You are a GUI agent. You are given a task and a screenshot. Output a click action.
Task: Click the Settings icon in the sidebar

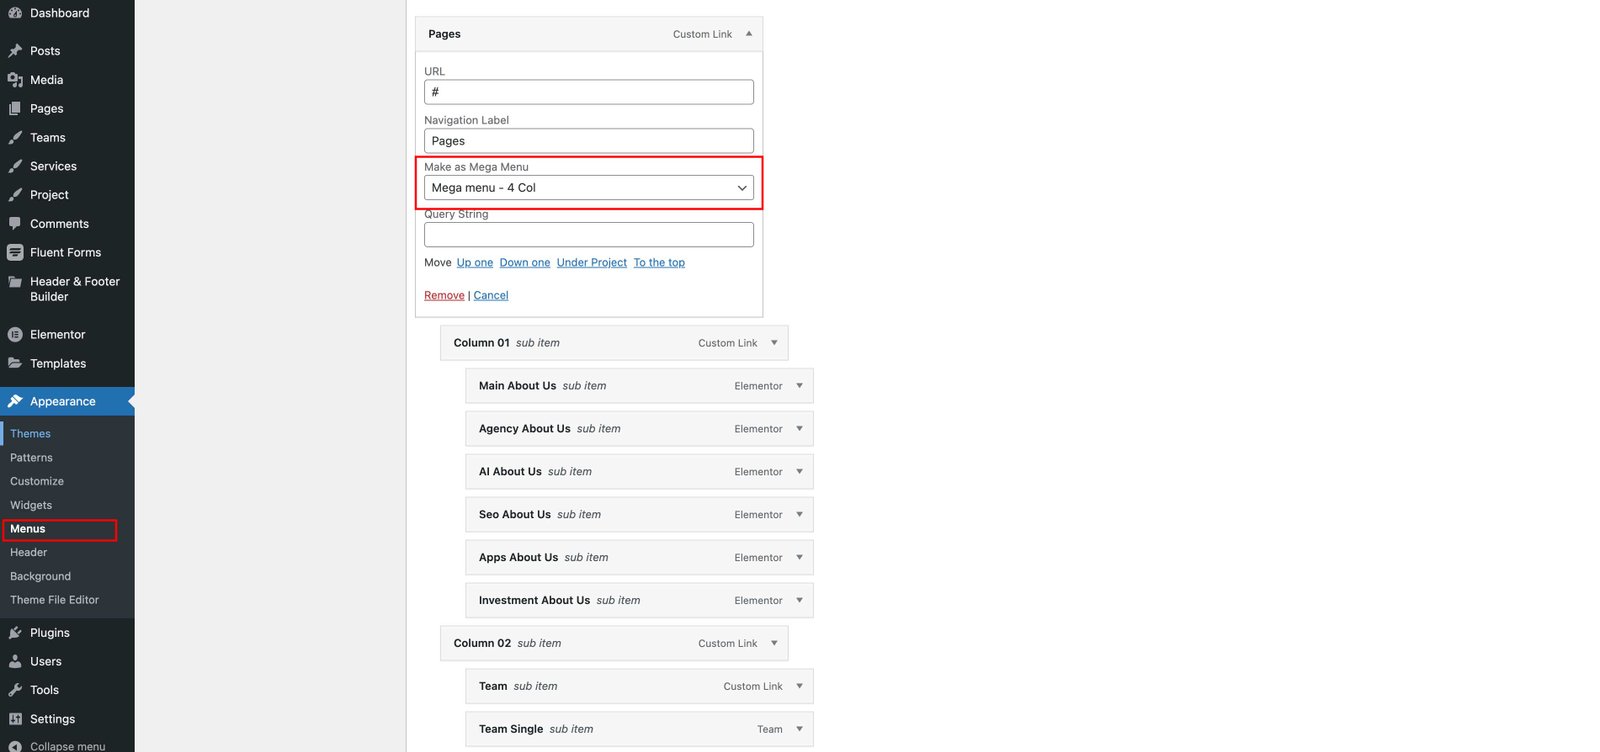click(15, 719)
